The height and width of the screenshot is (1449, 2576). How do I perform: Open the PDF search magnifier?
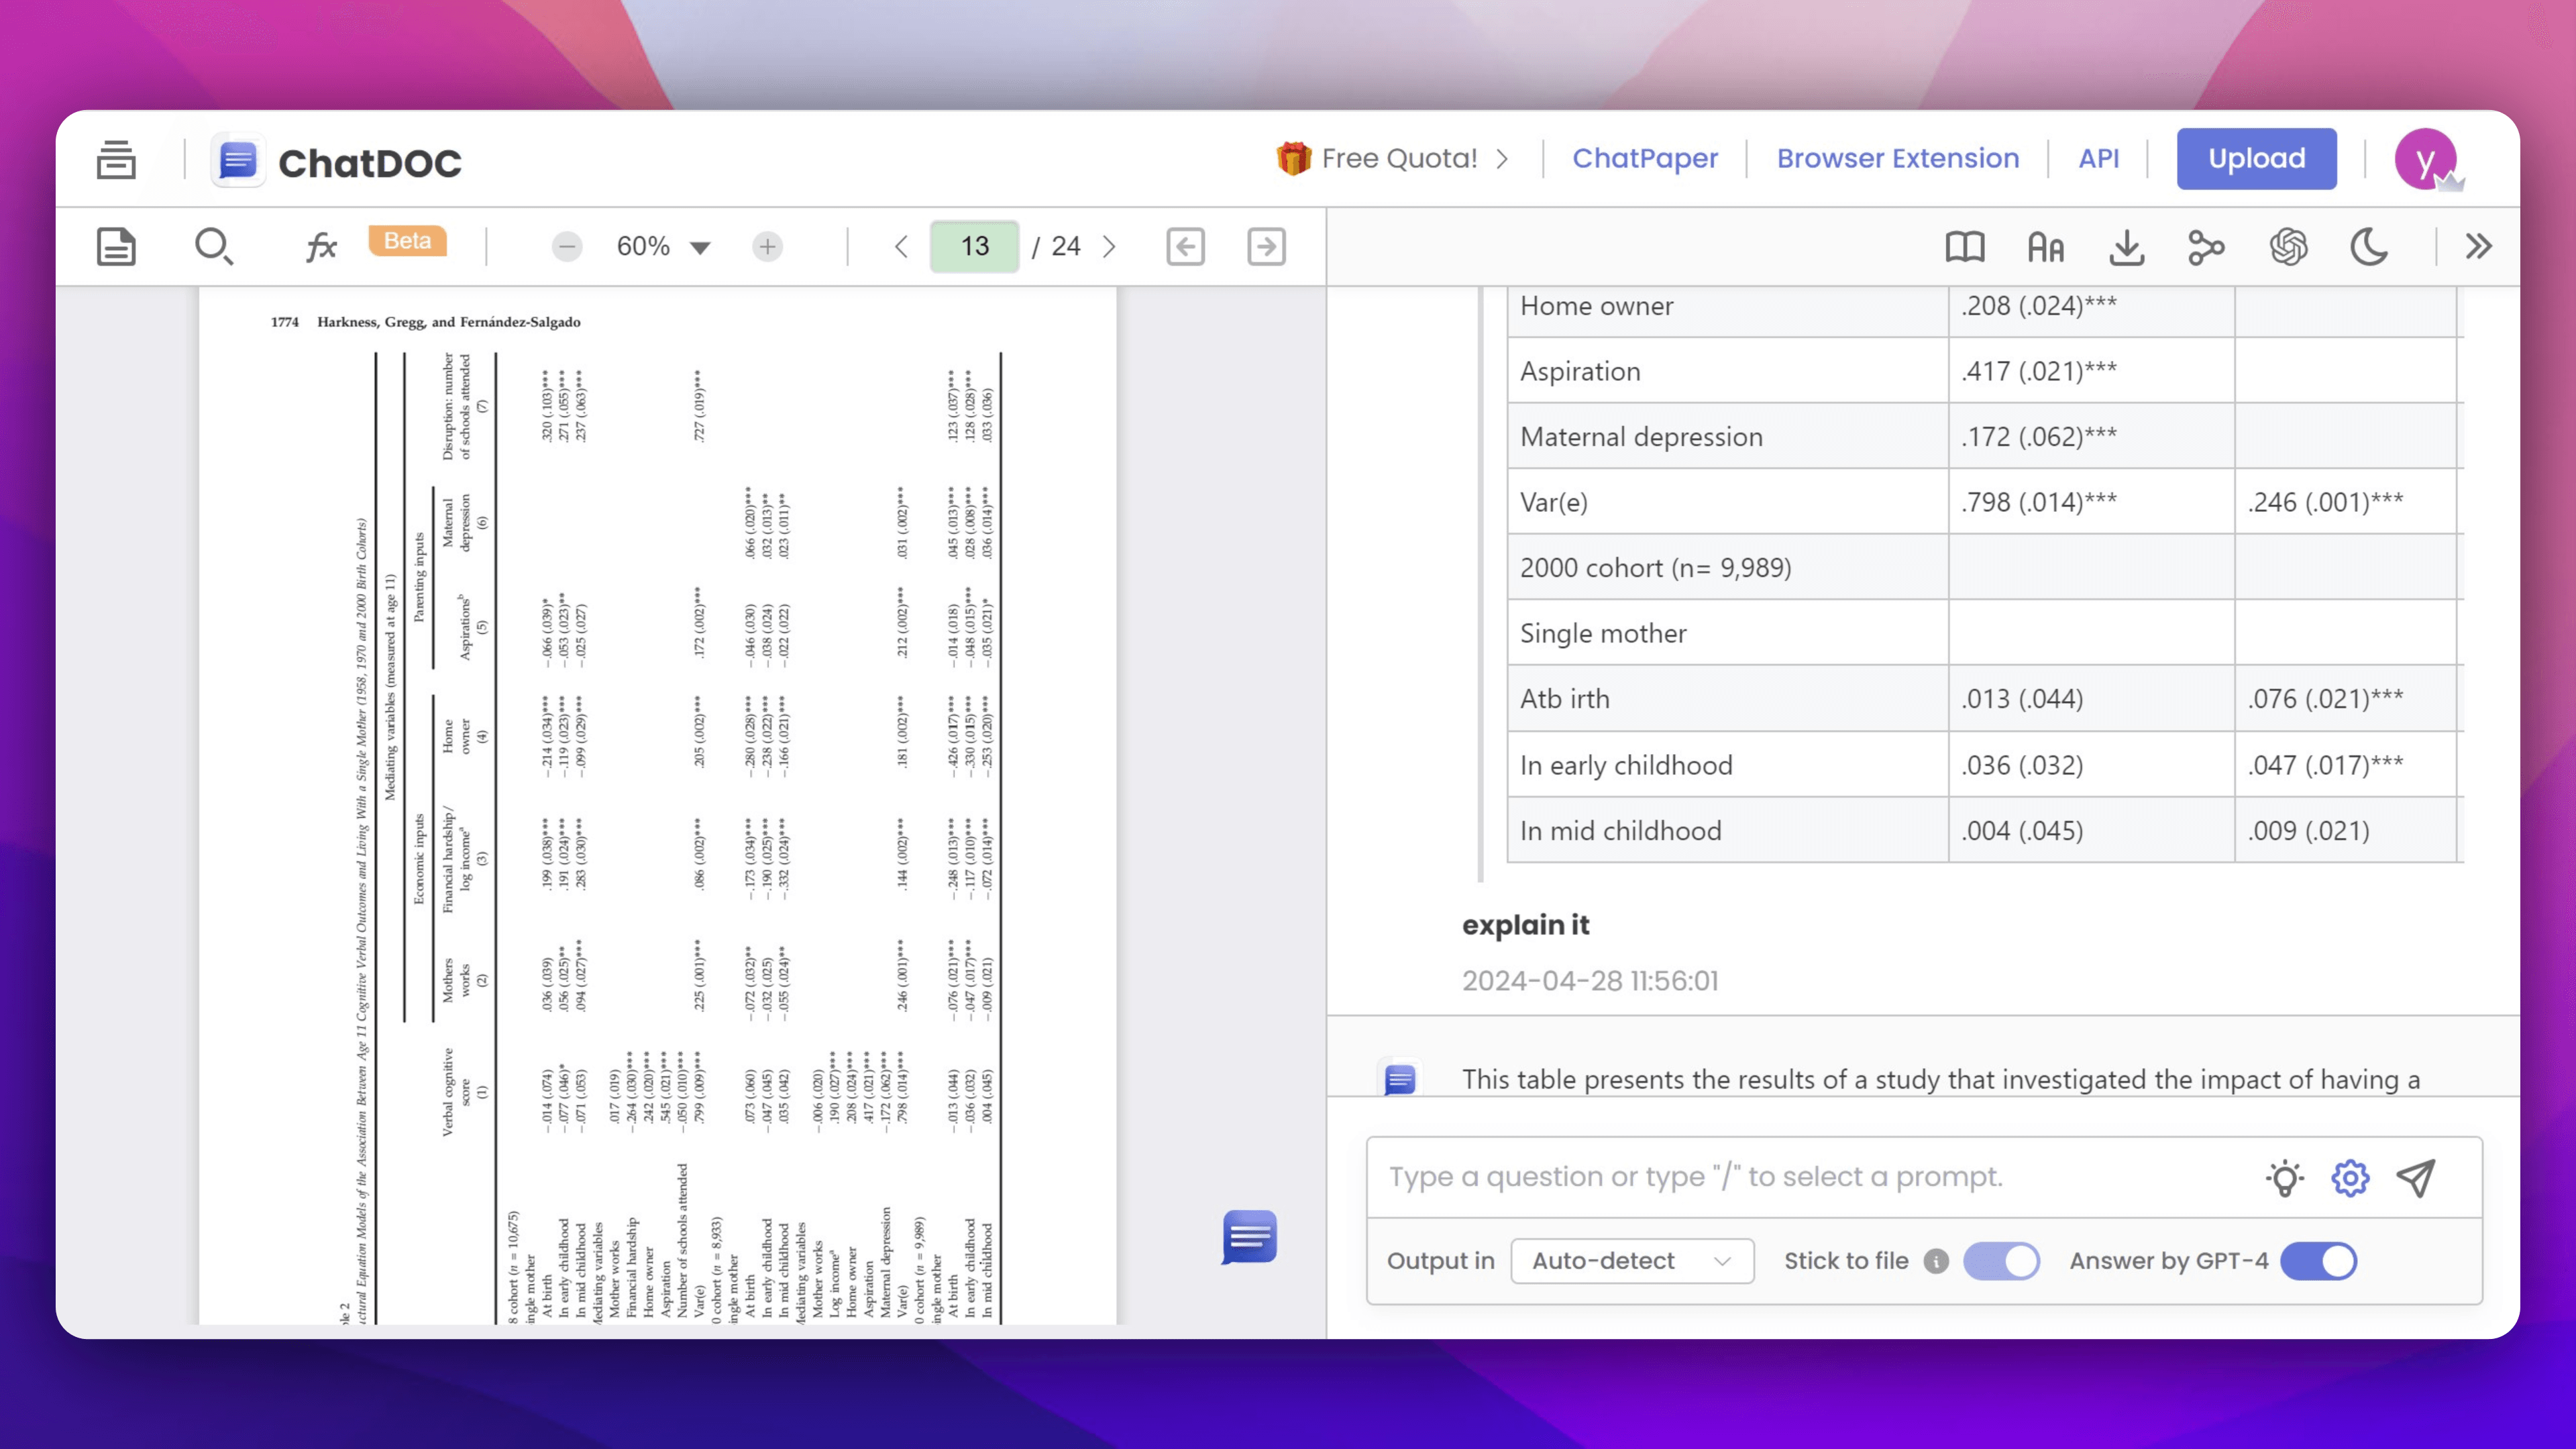tap(213, 246)
